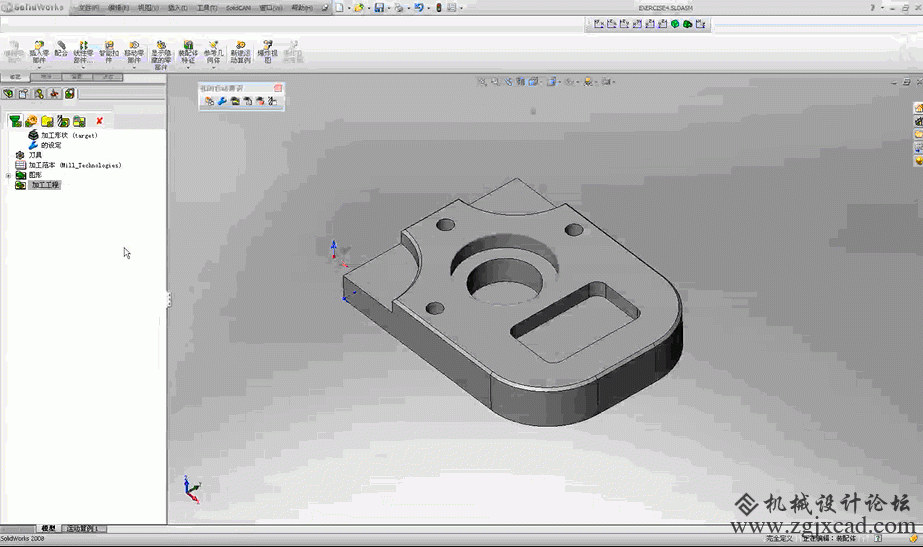Image resolution: width=923 pixels, height=547 pixels.
Task: Open dropdown arrow next to New document icon
Action: click(349, 8)
